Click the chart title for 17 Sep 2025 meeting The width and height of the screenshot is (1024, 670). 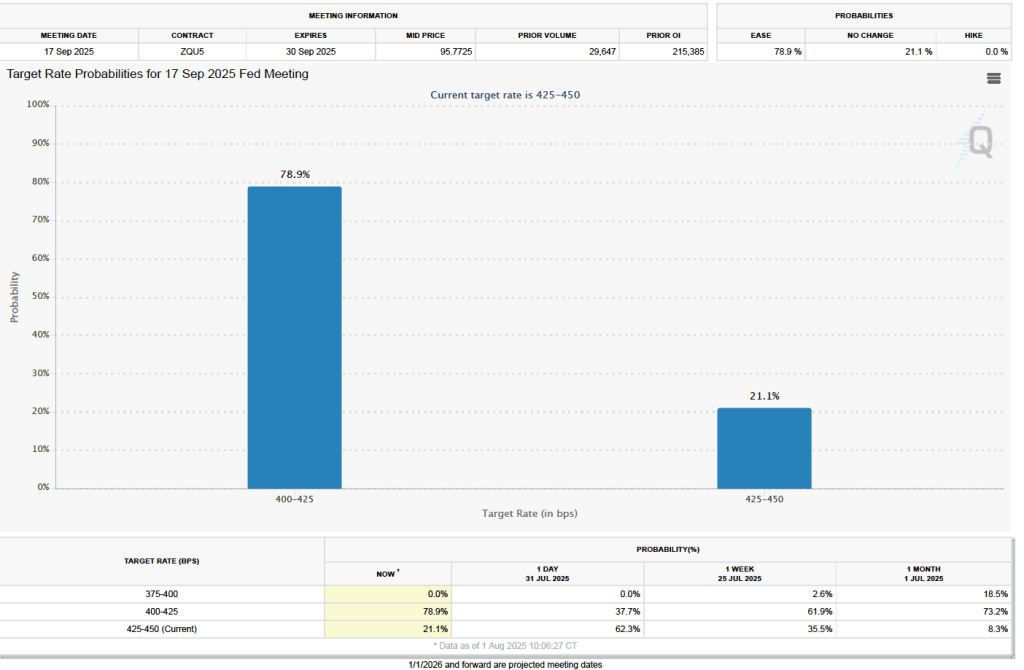coord(157,74)
